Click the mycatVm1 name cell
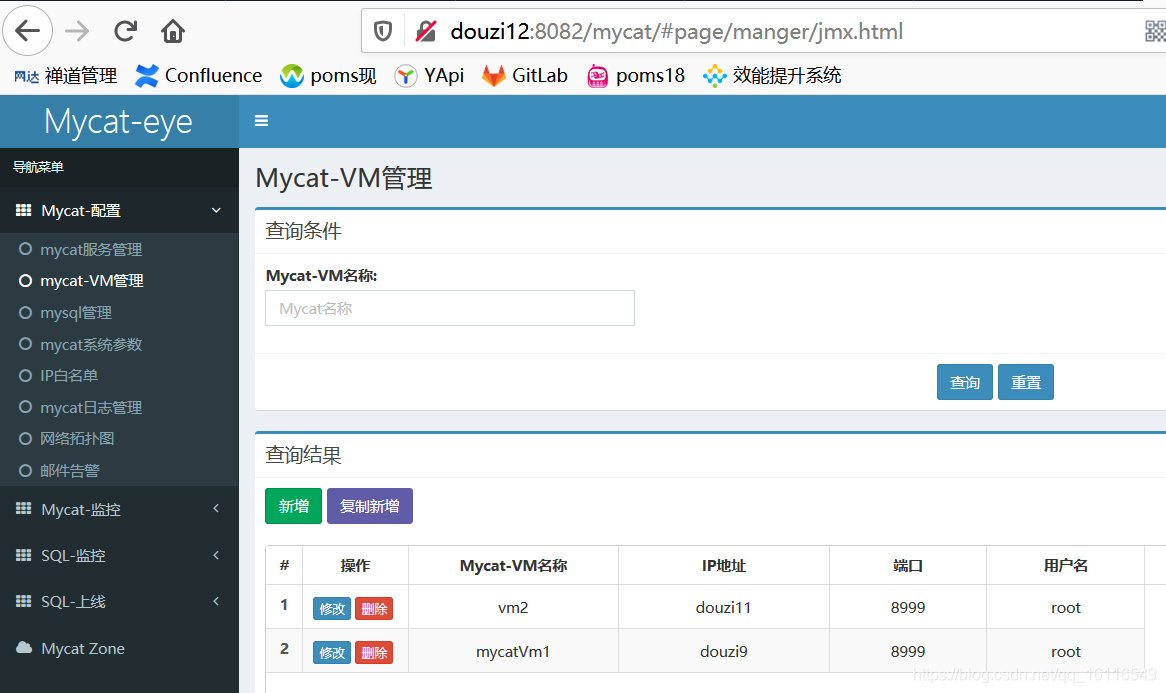The width and height of the screenshot is (1166, 693). (513, 651)
